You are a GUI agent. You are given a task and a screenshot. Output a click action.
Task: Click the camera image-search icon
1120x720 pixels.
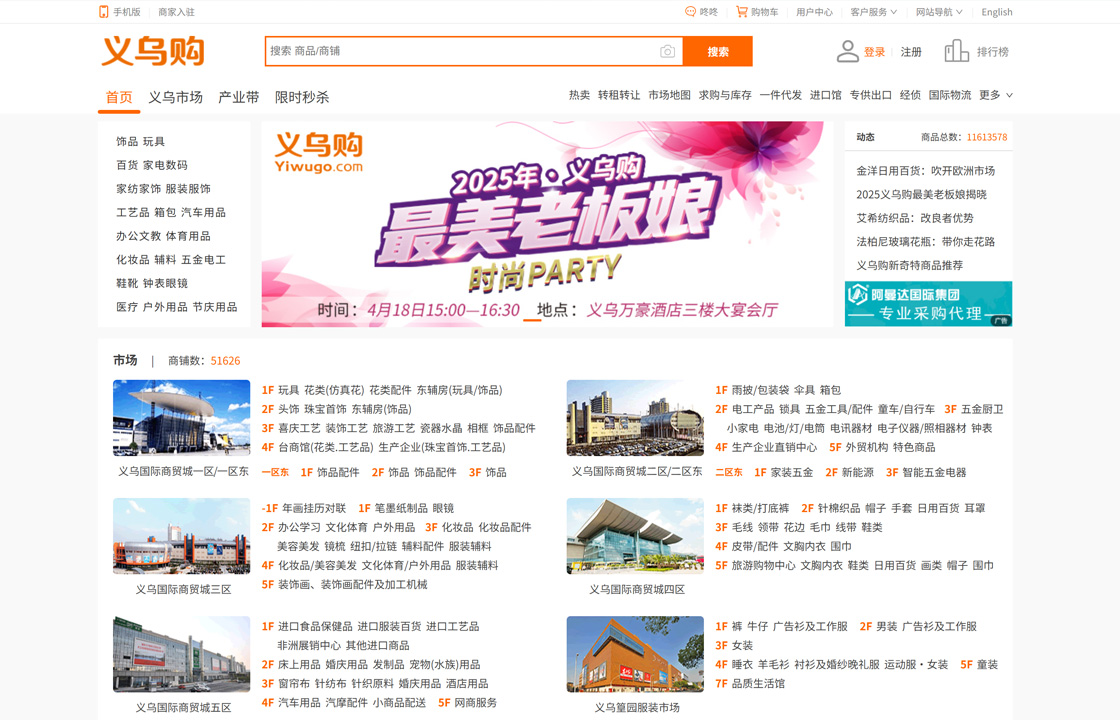click(667, 51)
